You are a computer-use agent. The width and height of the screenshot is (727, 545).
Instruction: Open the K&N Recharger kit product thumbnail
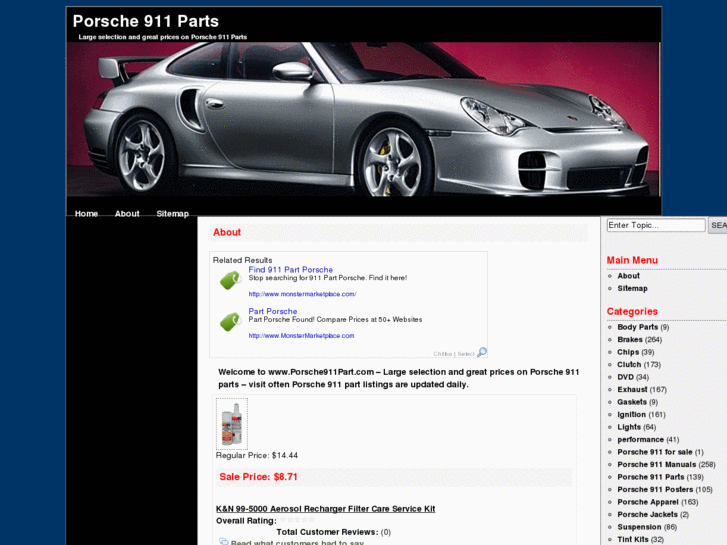232,424
